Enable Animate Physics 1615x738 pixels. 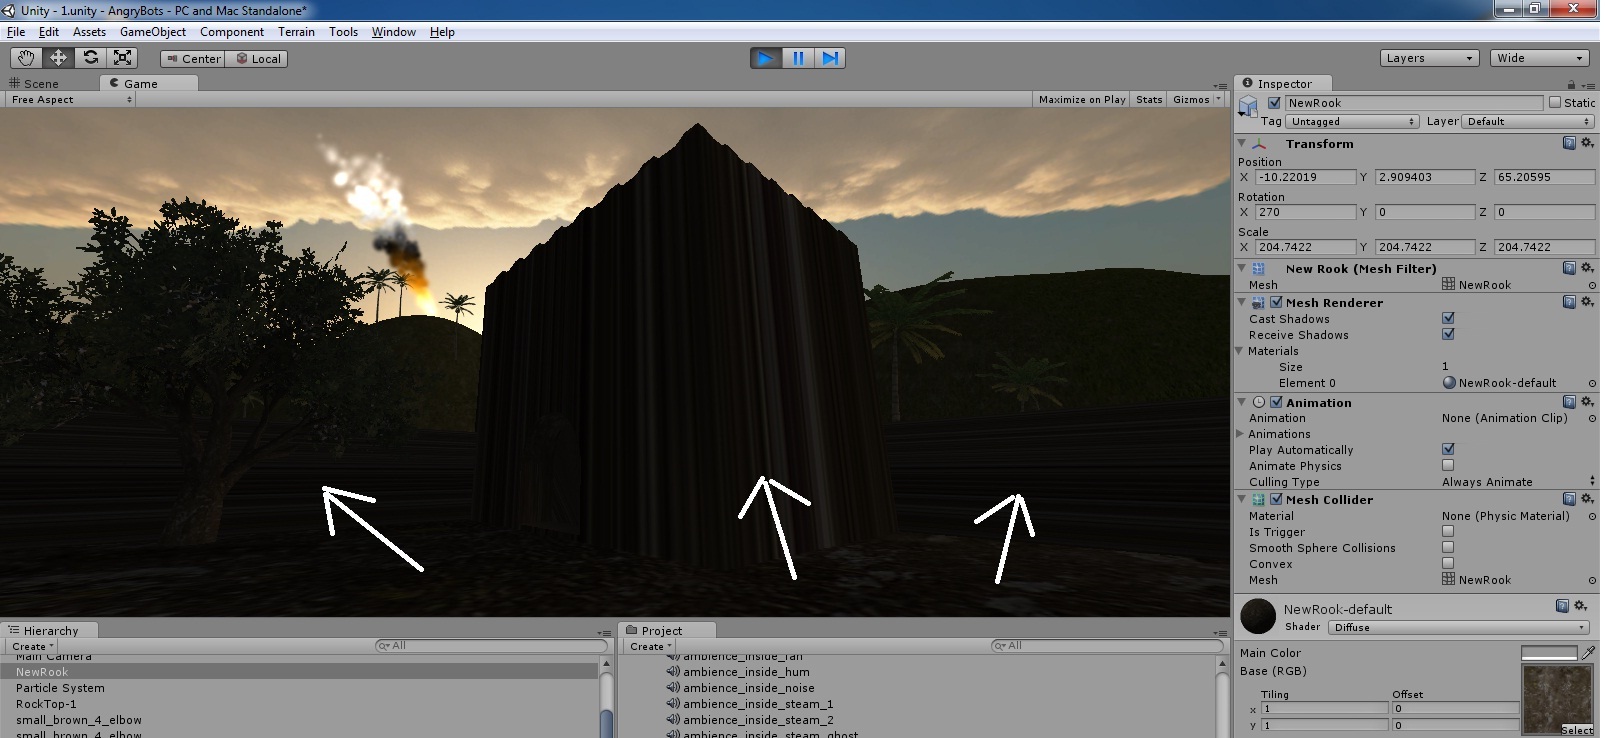click(x=1448, y=465)
